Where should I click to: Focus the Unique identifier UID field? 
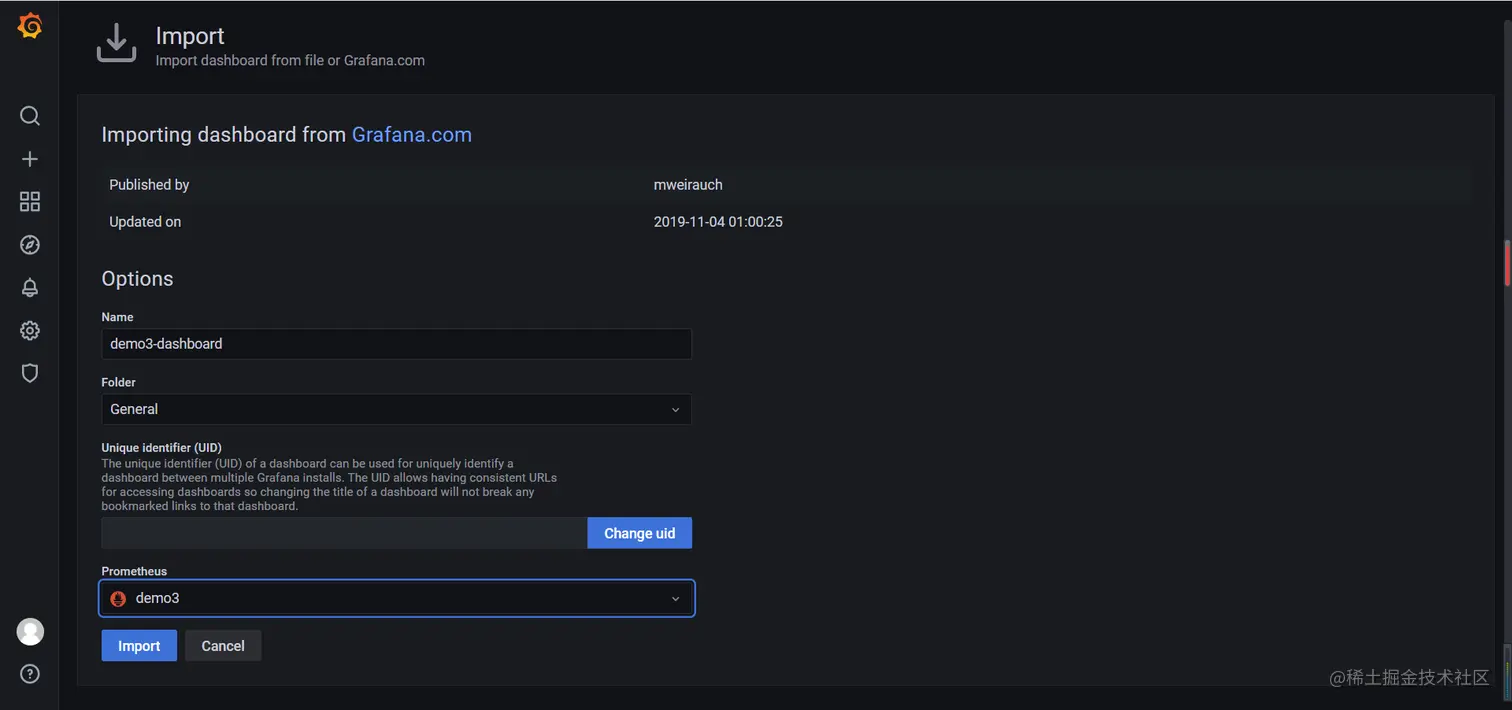[x=344, y=533]
